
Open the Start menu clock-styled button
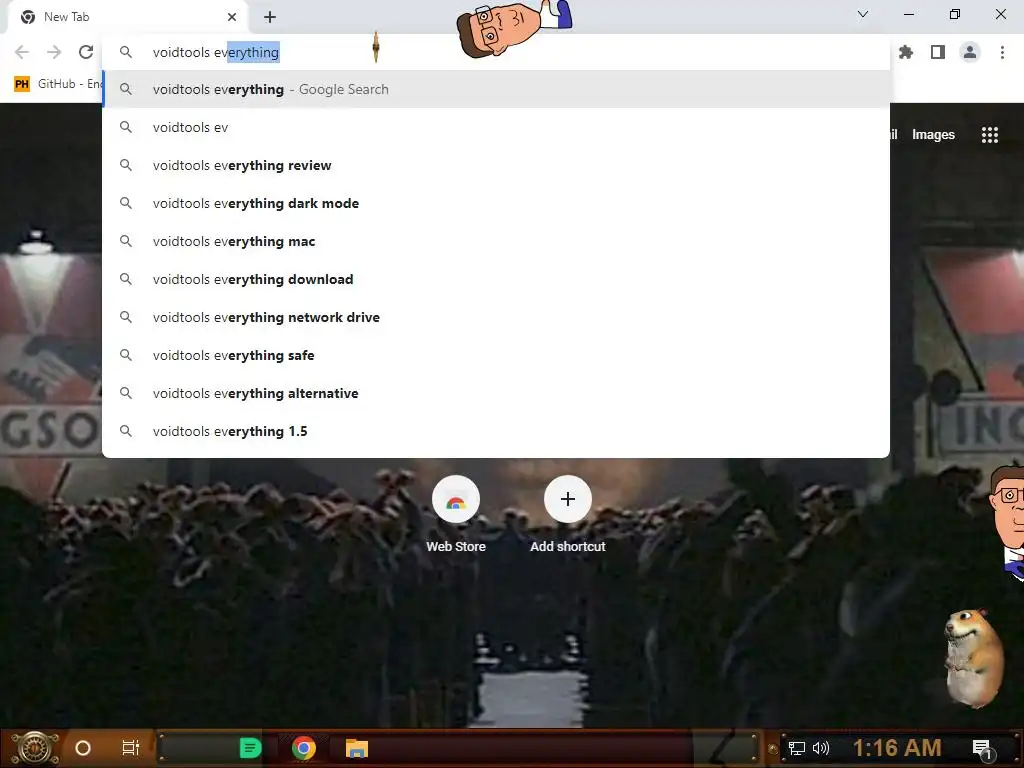[x=35, y=748]
